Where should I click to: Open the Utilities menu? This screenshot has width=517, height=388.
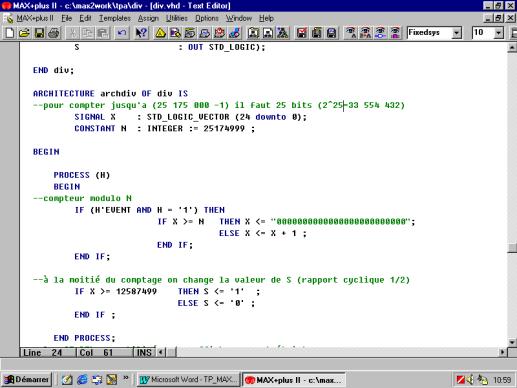pyautogui.click(x=177, y=18)
